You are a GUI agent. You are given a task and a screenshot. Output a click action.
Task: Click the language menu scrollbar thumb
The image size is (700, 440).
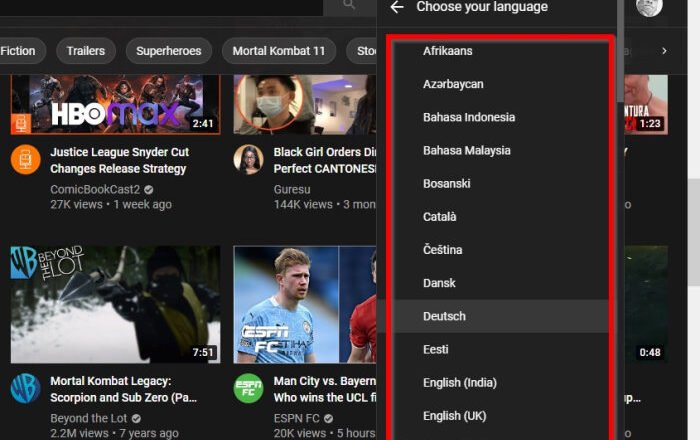621,51
